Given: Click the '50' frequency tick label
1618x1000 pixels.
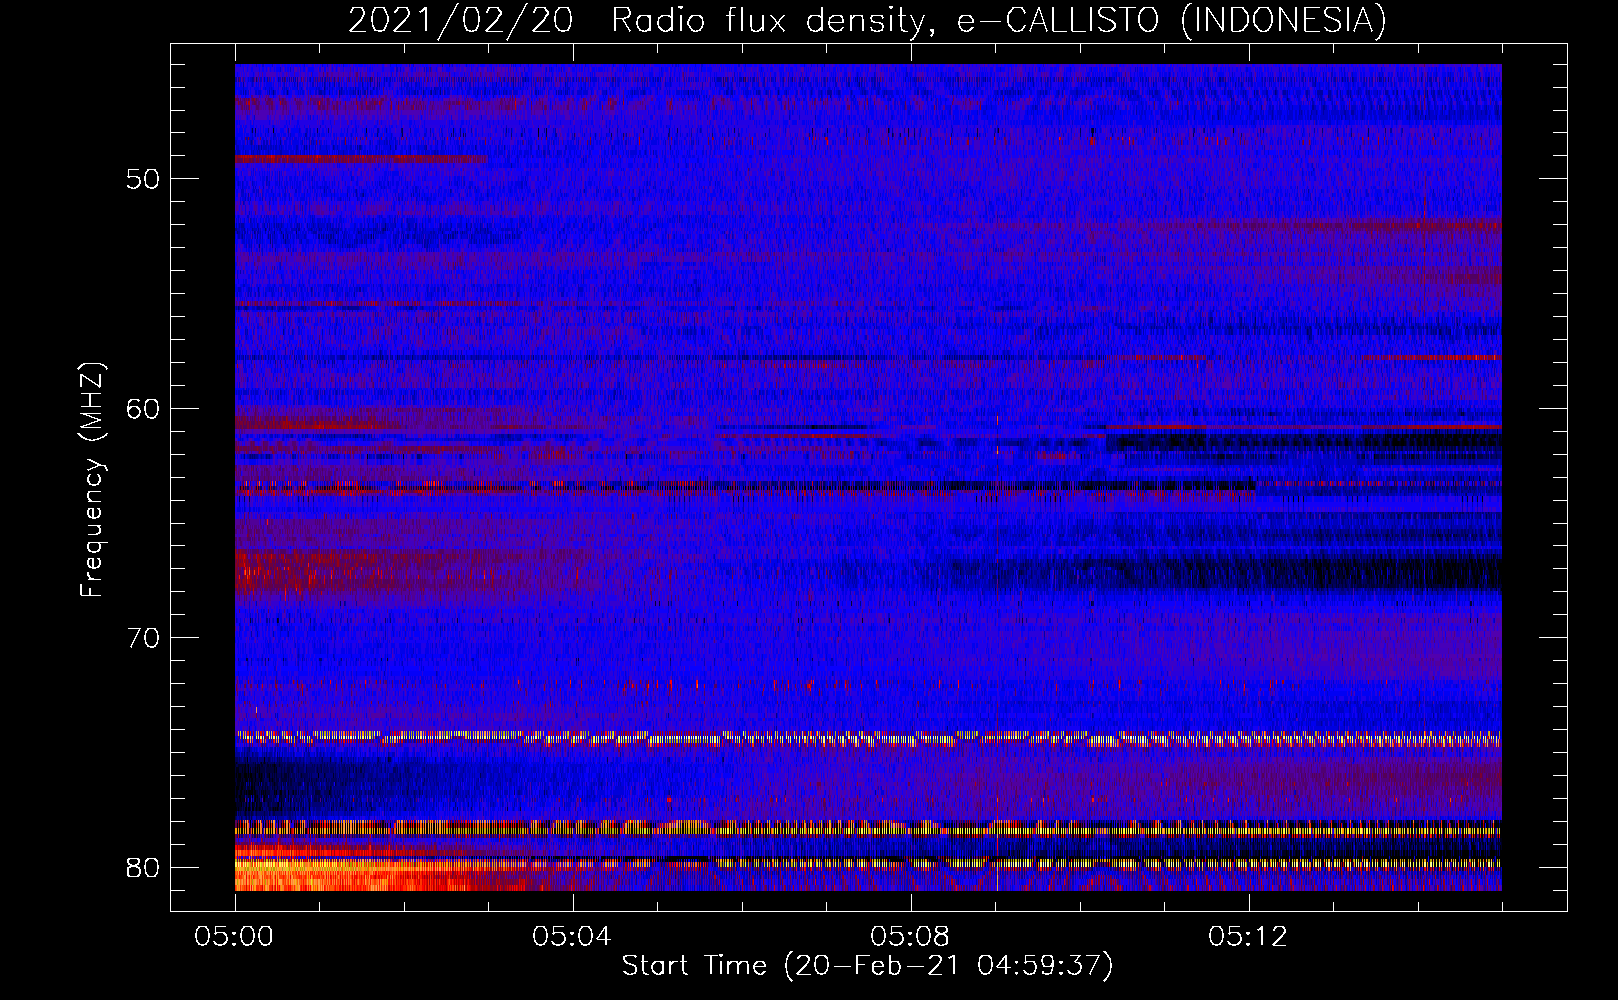Looking at the screenshot, I should click(x=144, y=179).
